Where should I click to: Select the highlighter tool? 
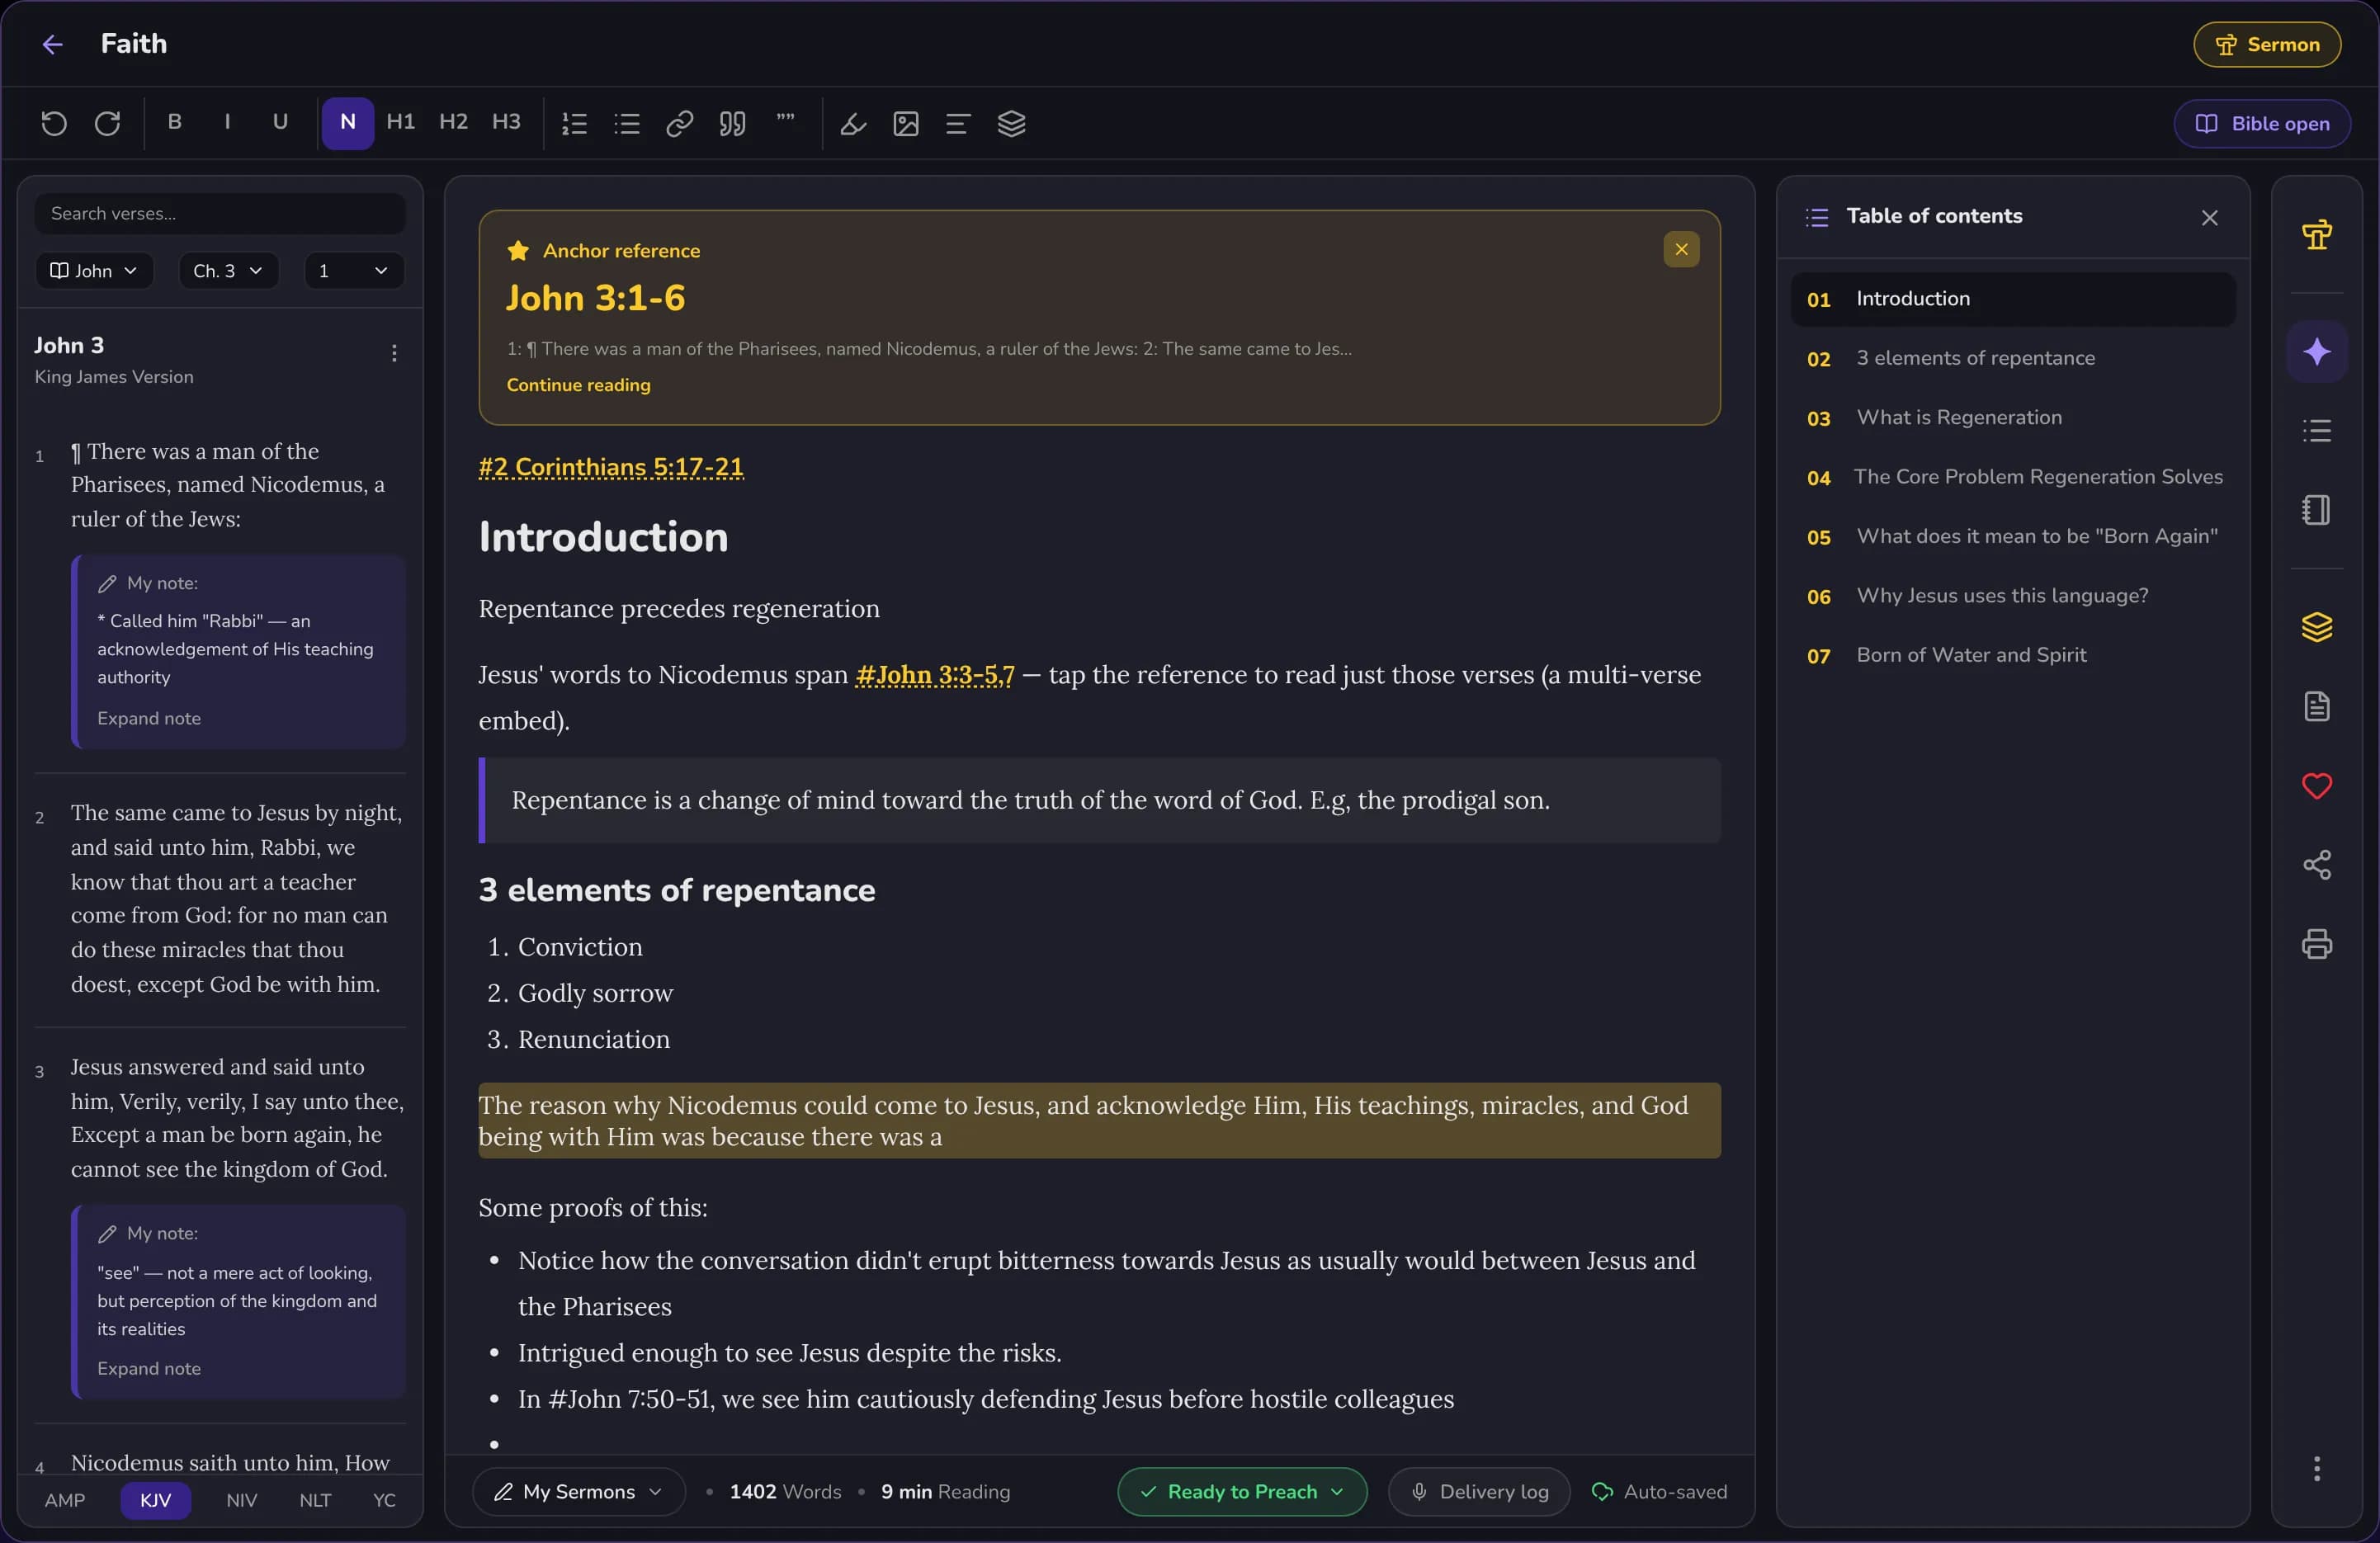(853, 123)
